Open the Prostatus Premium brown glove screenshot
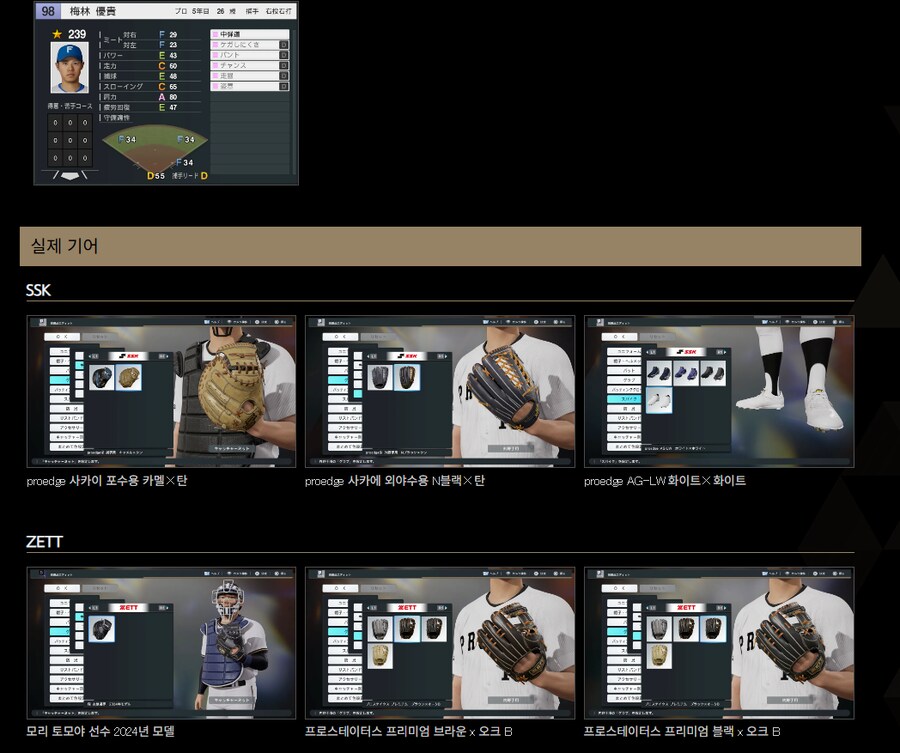The height and width of the screenshot is (753, 900). pyautogui.click(x=440, y=643)
